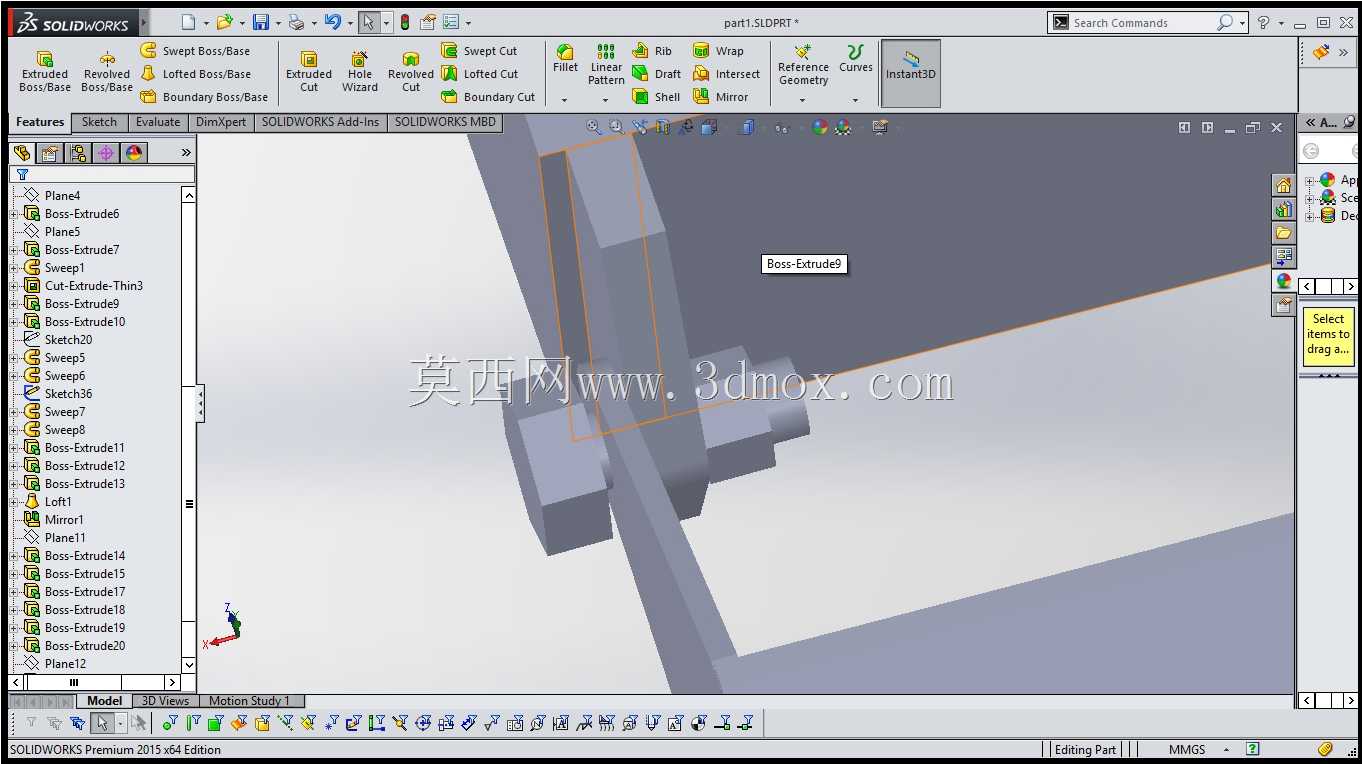The image size is (1362, 764).
Task: Select the Linear Pattern tool
Action: tap(606, 64)
